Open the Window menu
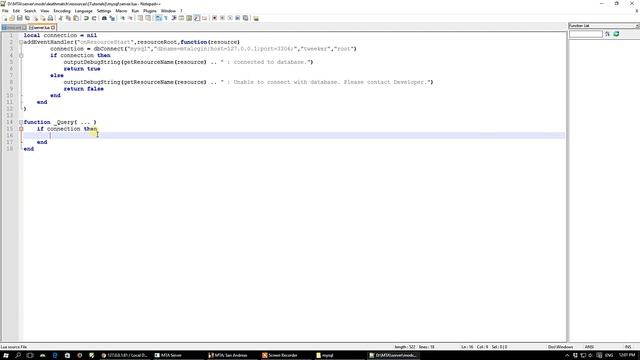This screenshot has width=640, height=360. pyautogui.click(x=168, y=11)
